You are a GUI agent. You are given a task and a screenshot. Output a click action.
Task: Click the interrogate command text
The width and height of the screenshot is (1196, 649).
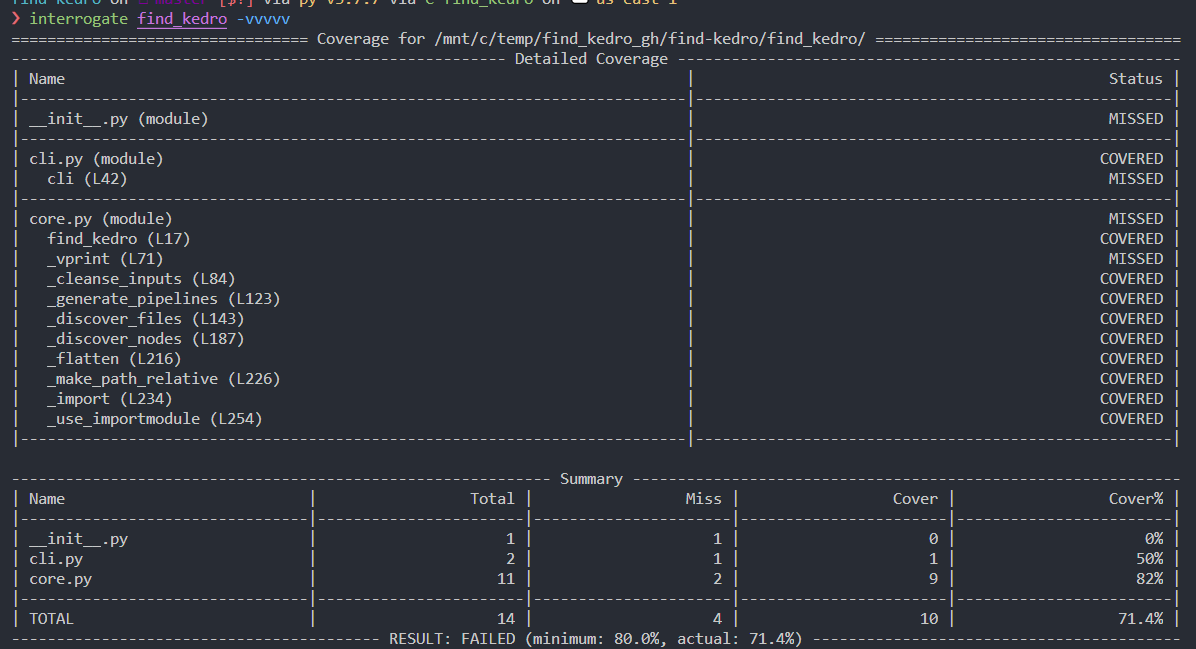coord(79,19)
